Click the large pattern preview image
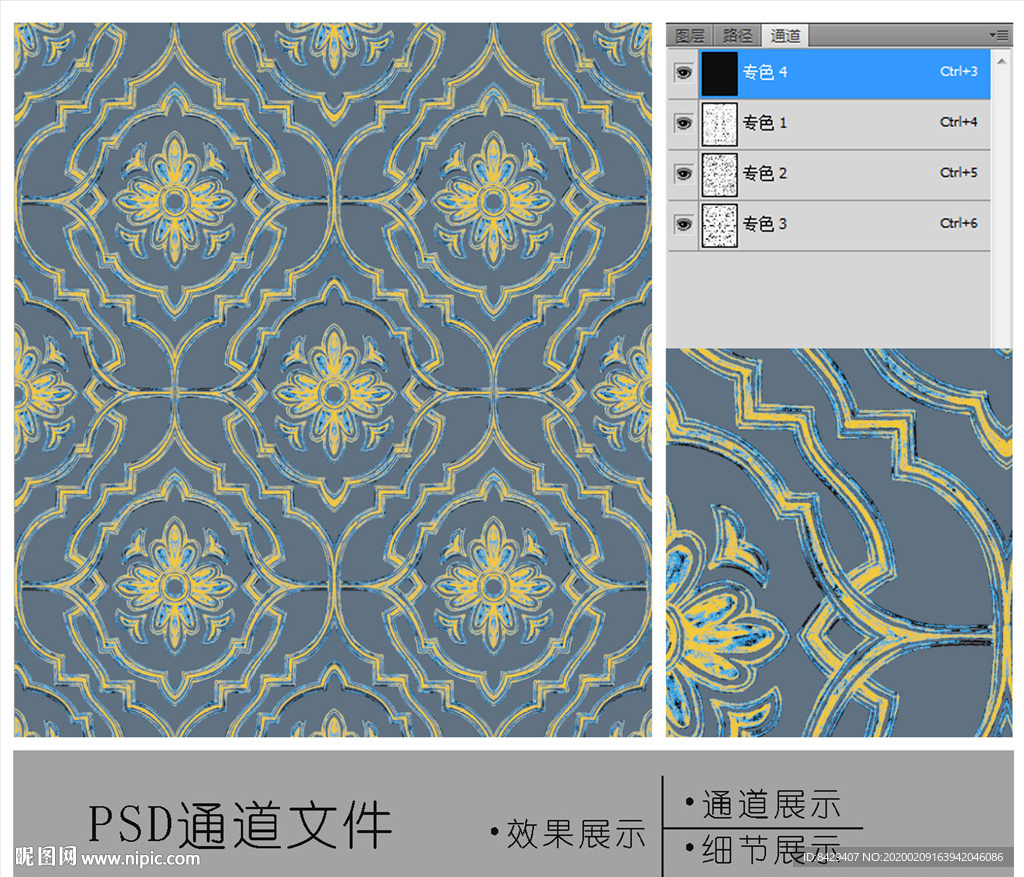The height and width of the screenshot is (877, 1024). coord(333,380)
